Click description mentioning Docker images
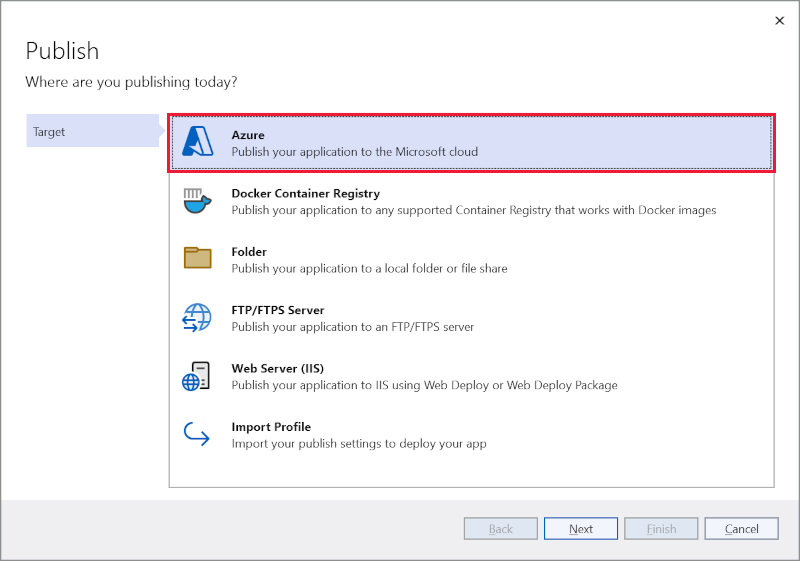The height and width of the screenshot is (561, 800). pos(473,210)
